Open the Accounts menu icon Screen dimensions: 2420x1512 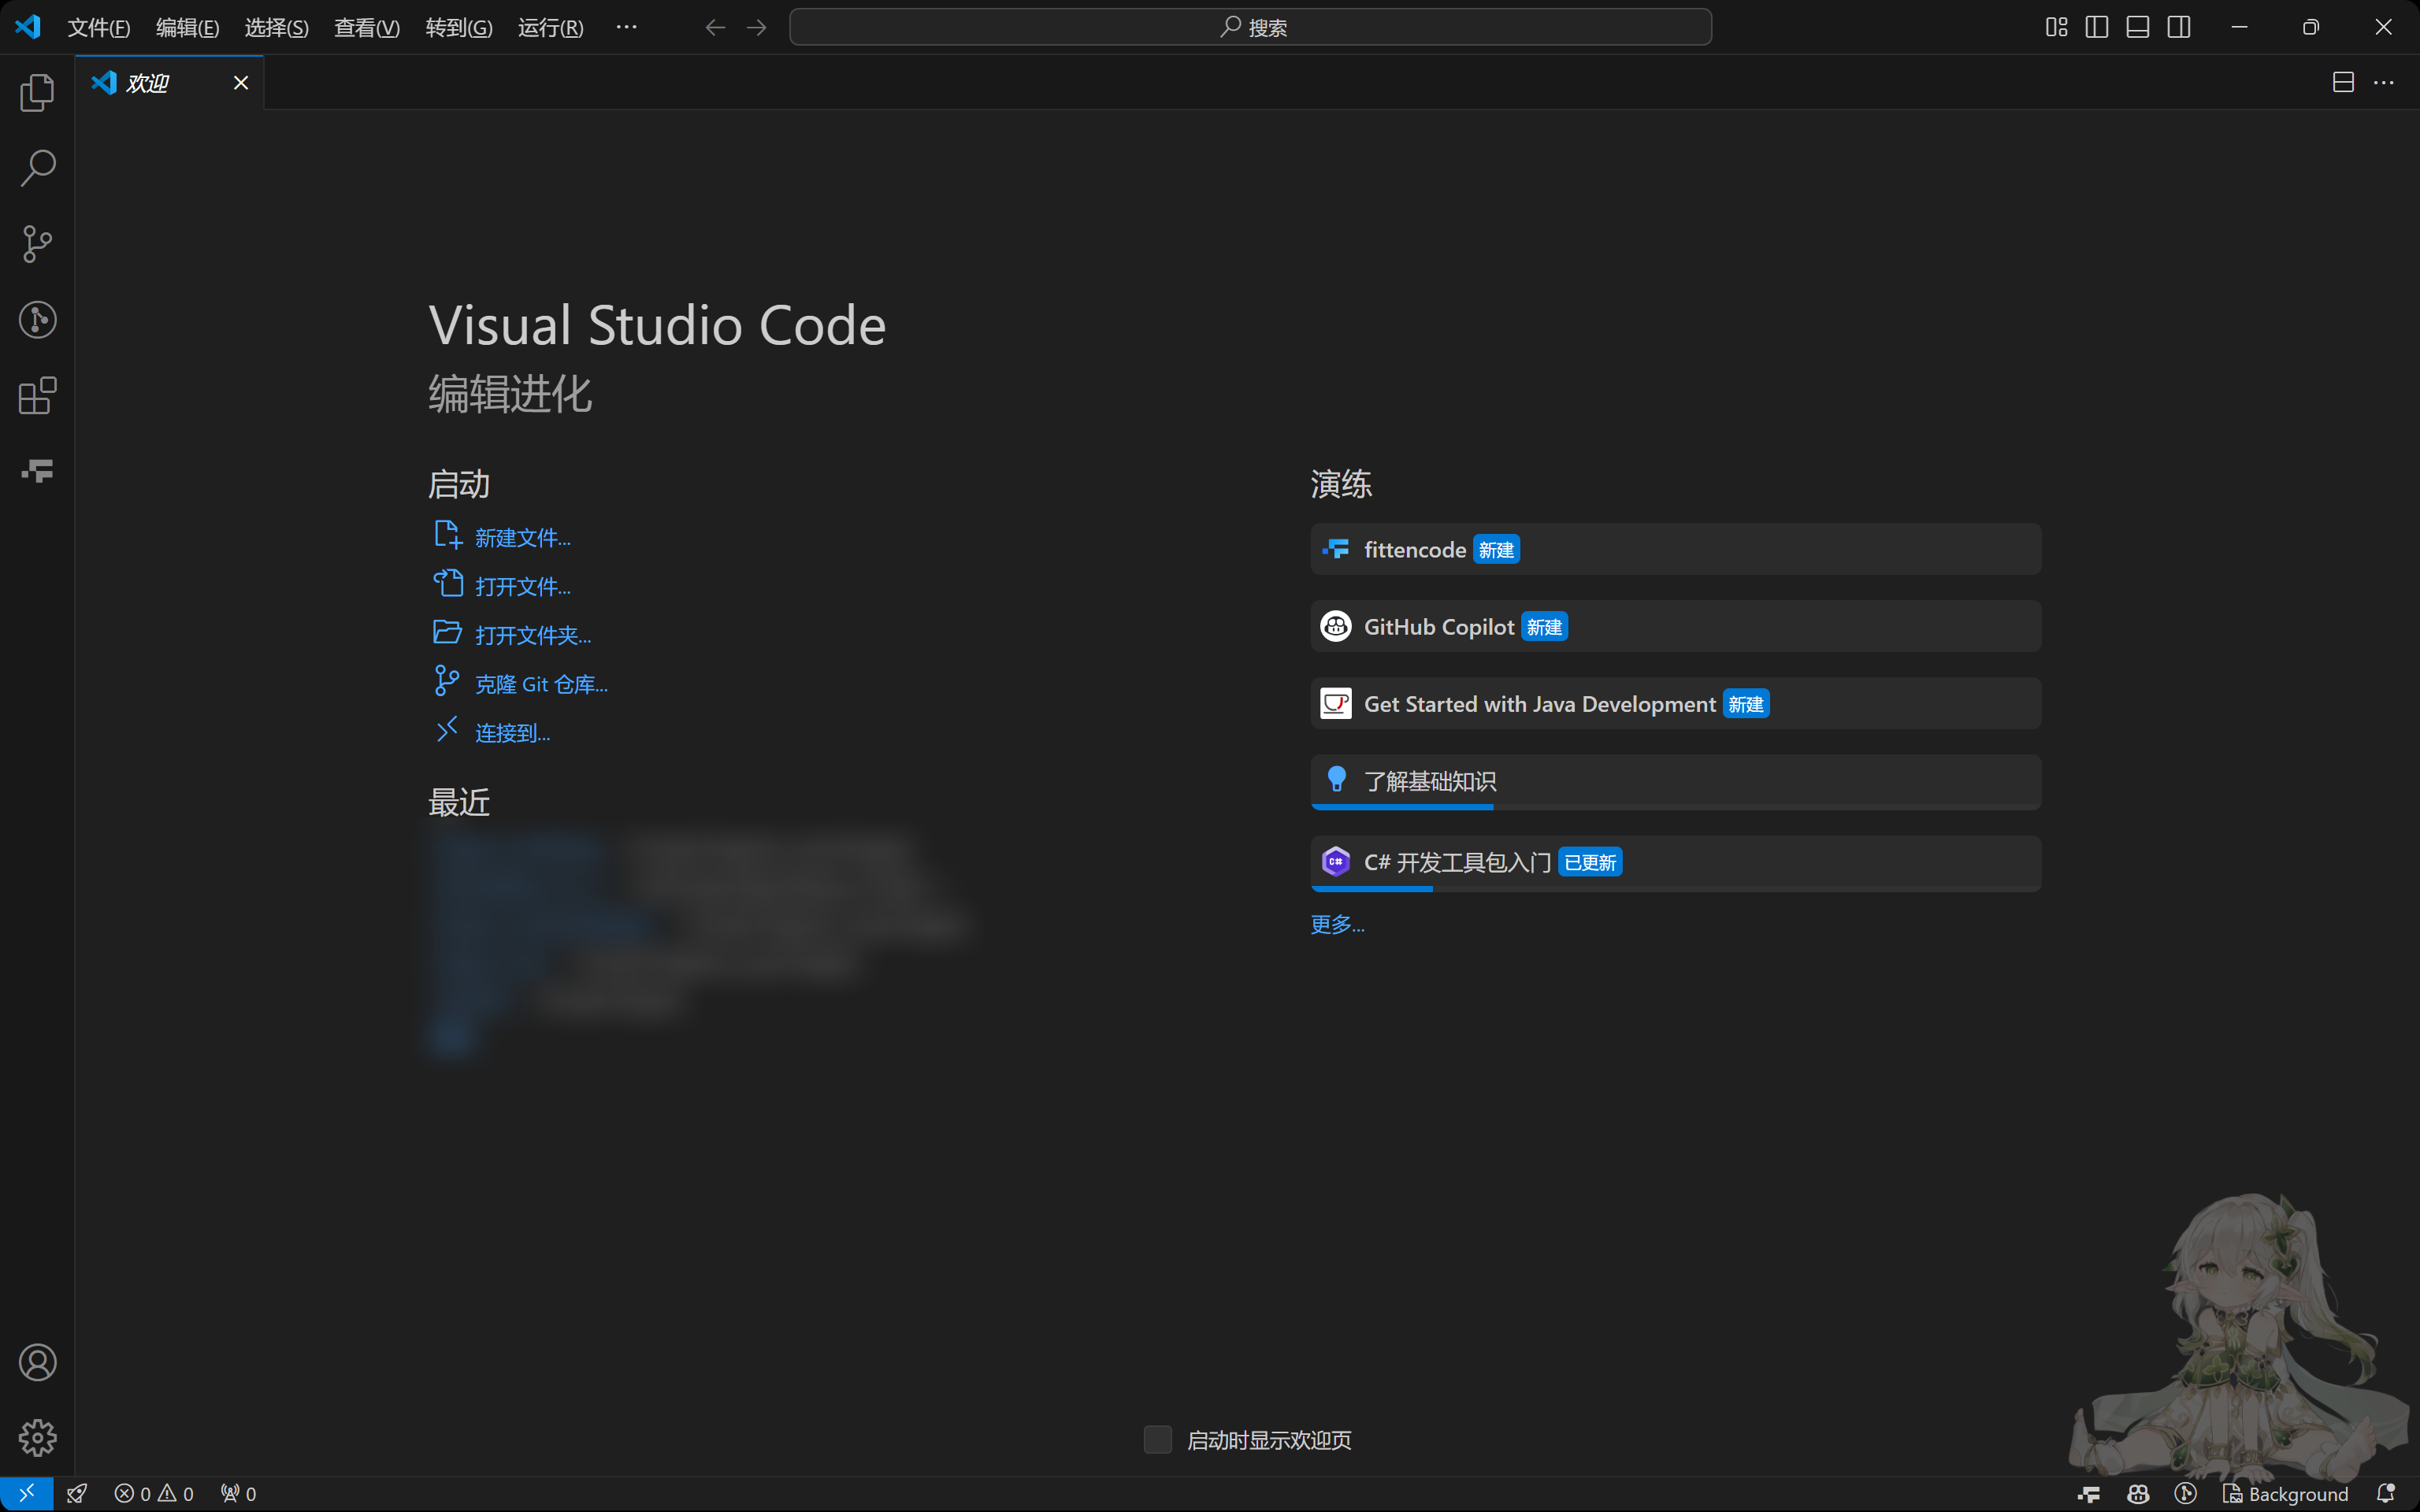click(37, 1362)
